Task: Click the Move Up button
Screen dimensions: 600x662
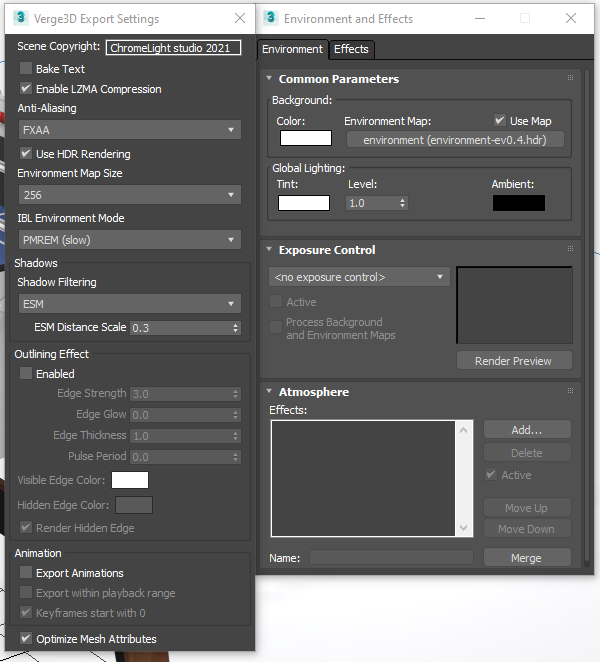Action: 527,507
